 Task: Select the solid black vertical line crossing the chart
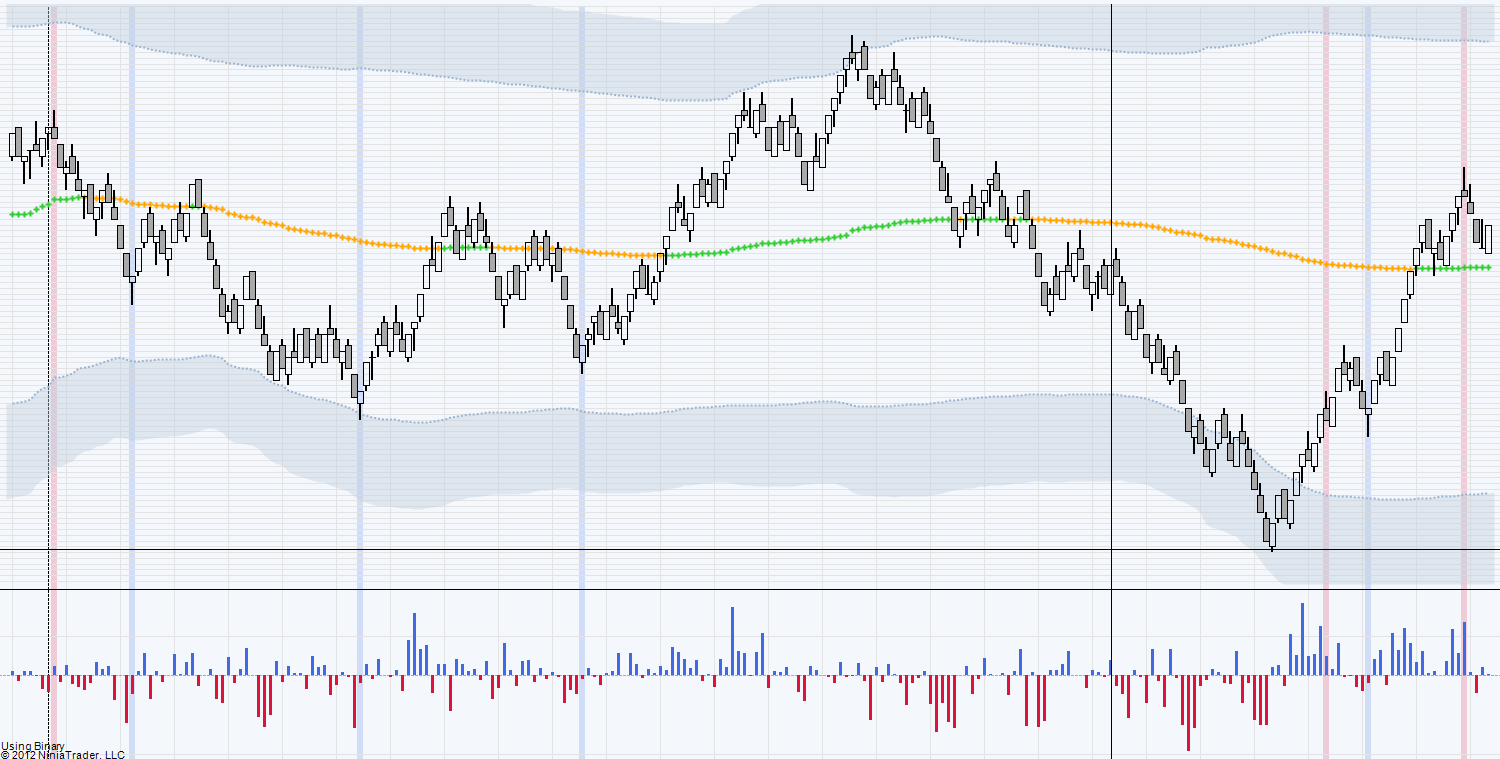click(x=1112, y=380)
